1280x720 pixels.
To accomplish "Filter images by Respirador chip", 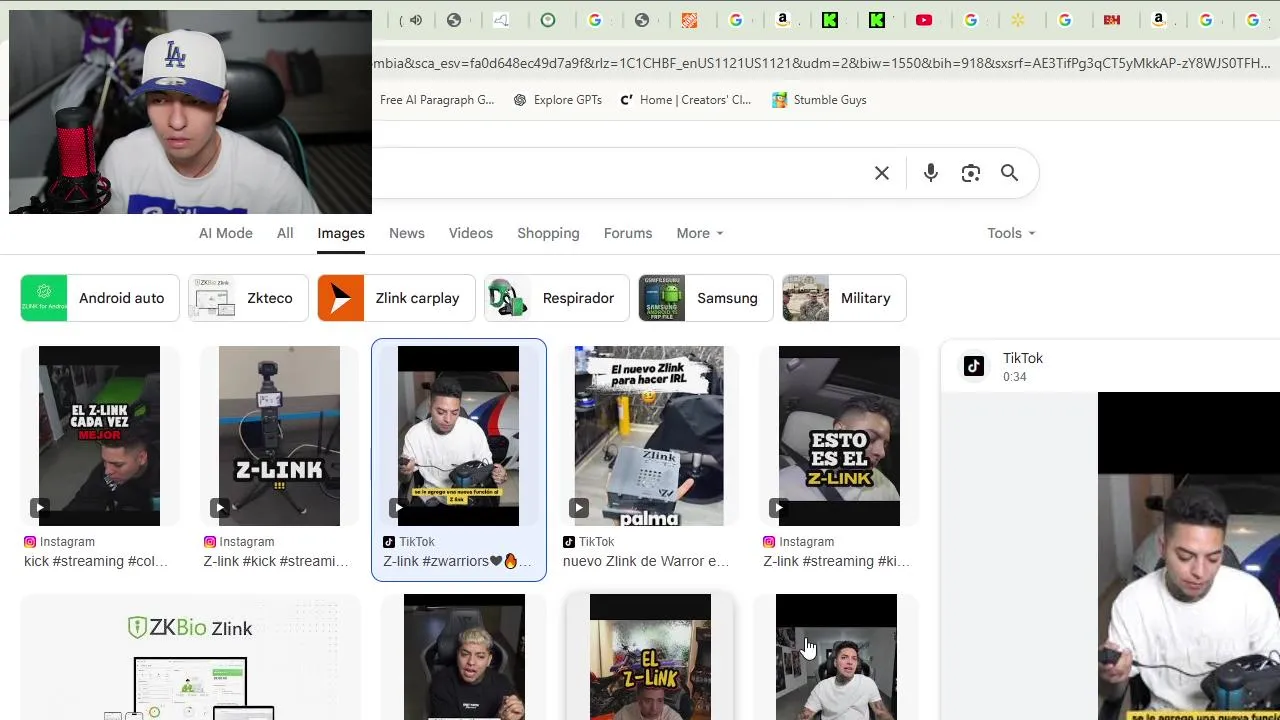I will click(x=557, y=298).
